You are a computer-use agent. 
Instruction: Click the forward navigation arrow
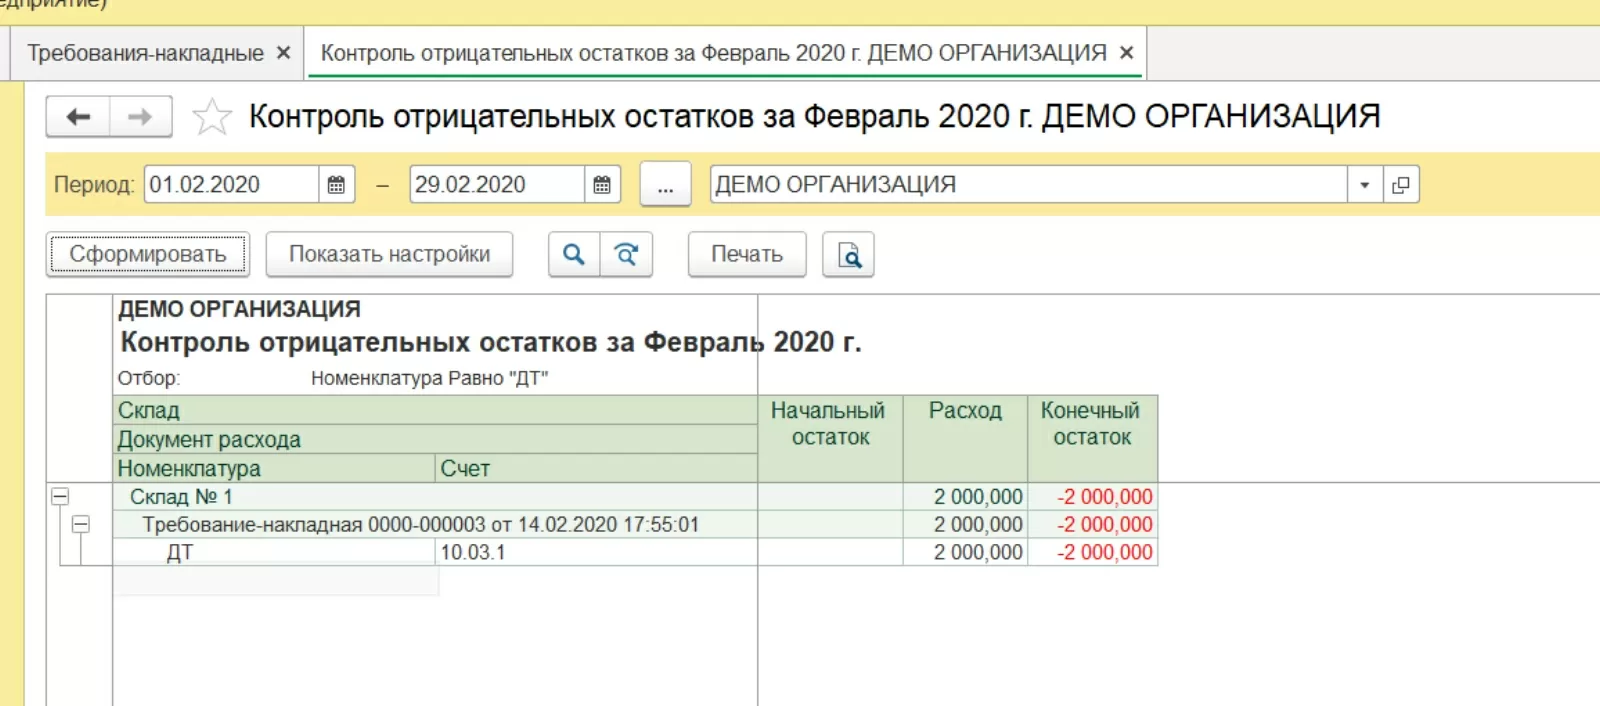[140, 117]
